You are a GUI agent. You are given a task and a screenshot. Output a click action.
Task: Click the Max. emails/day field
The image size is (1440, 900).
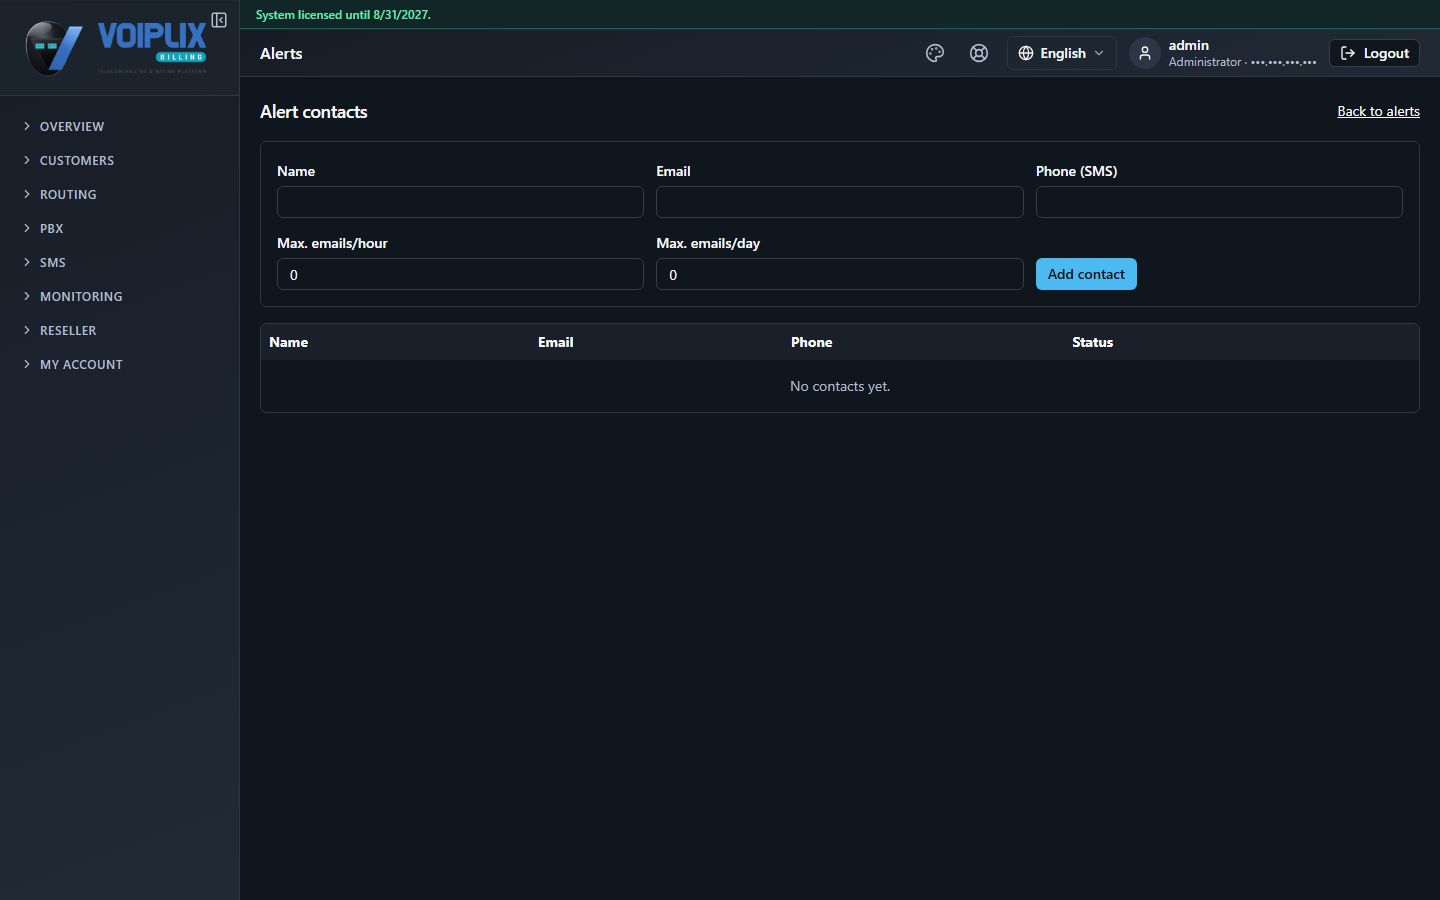point(840,274)
